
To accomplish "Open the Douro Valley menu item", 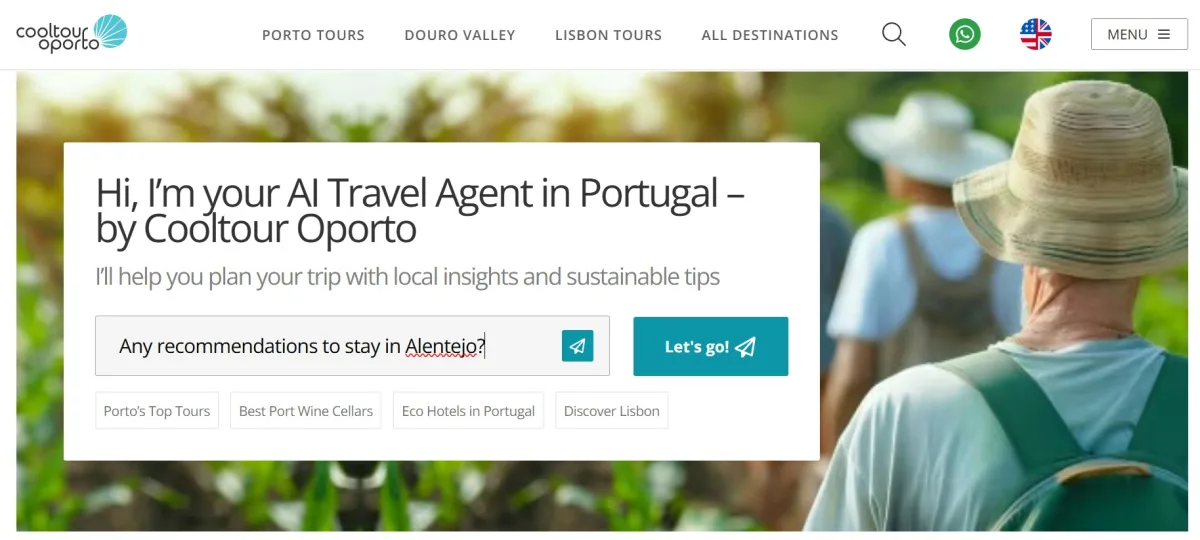I will [x=460, y=35].
